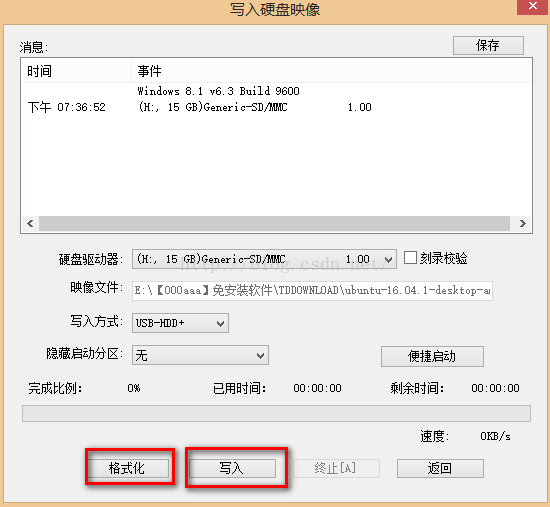The image size is (550, 507).
Task: Open the 硬盘驱动器 drive dropdown
Action: click(264, 259)
